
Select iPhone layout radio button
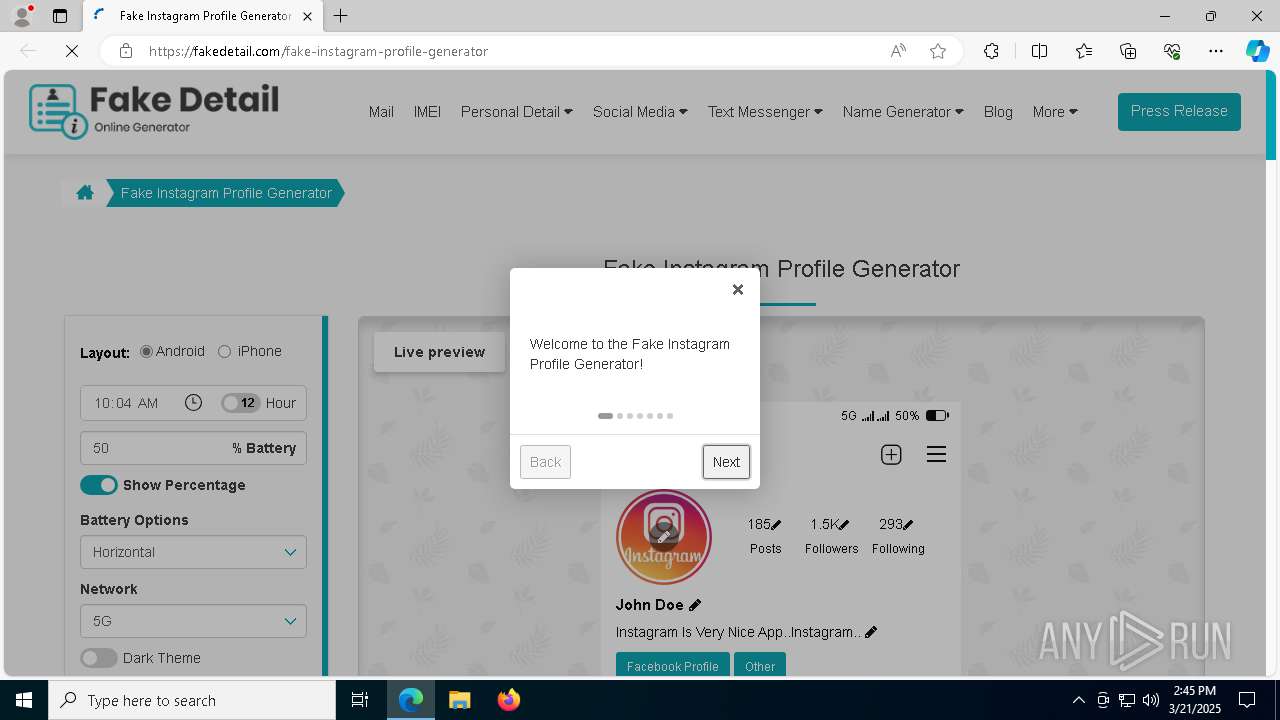224,351
